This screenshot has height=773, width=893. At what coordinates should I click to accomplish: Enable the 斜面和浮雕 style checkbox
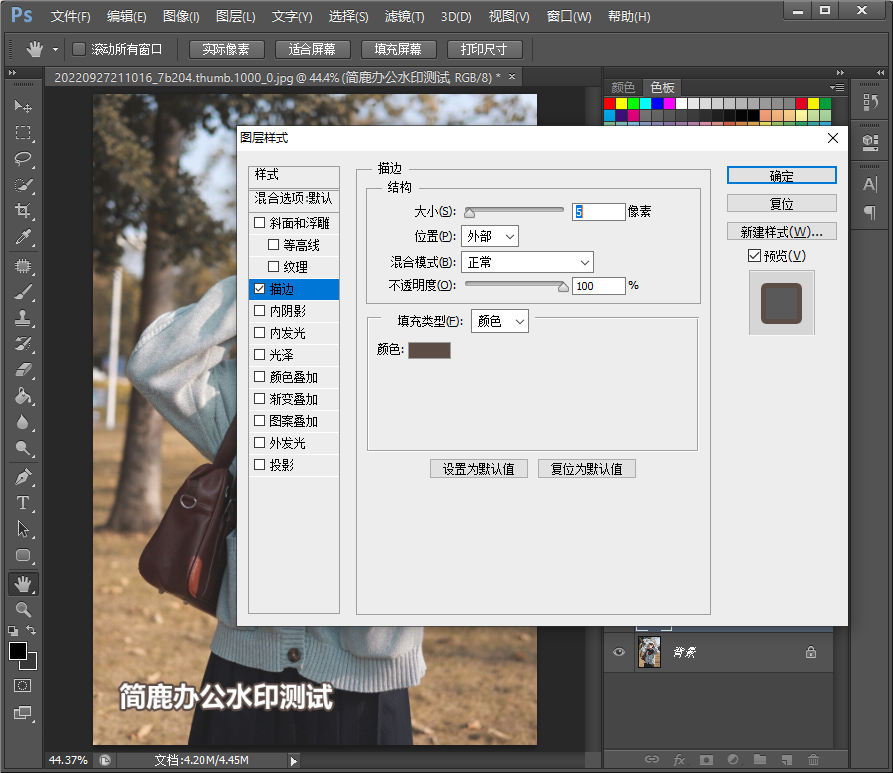[x=260, y=223]
